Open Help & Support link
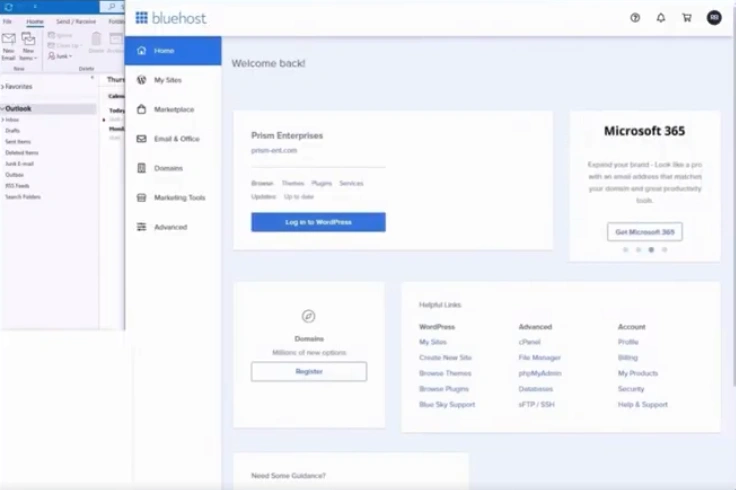 643,404
